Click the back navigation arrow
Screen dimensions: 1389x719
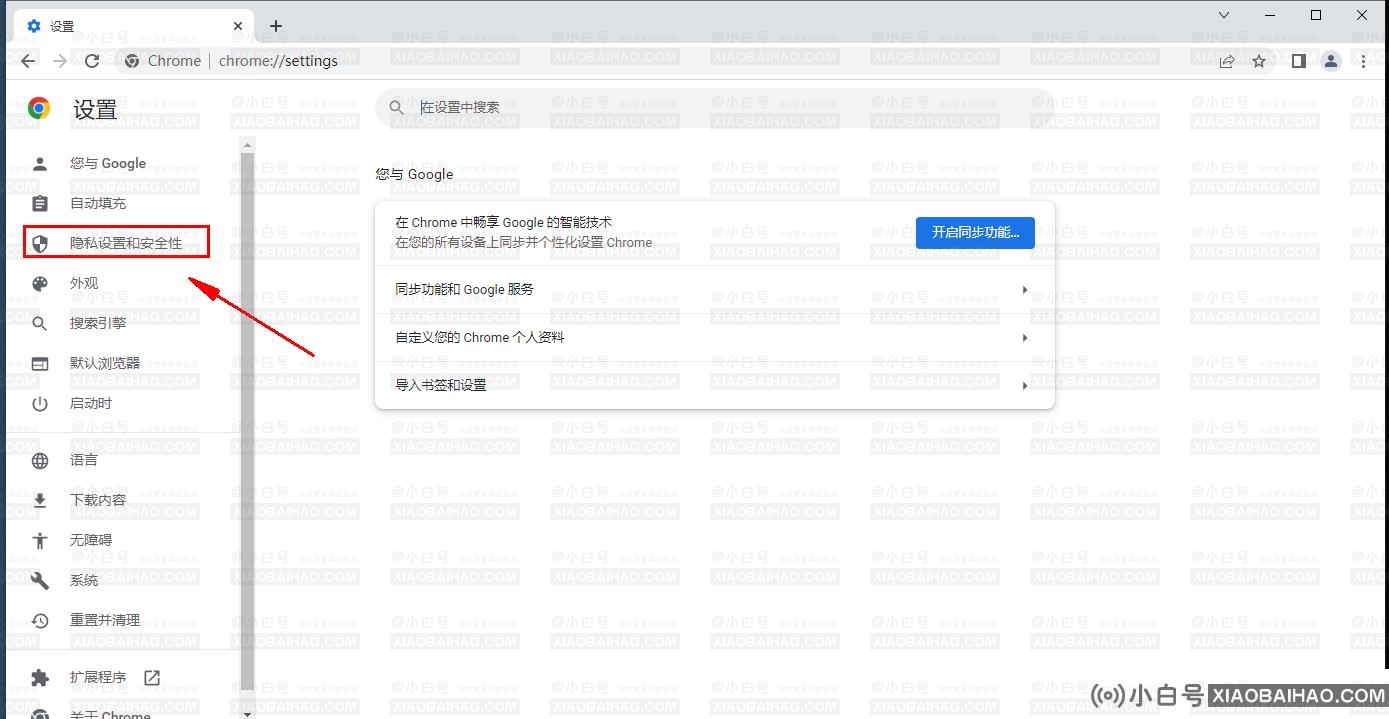click(28, 61)
